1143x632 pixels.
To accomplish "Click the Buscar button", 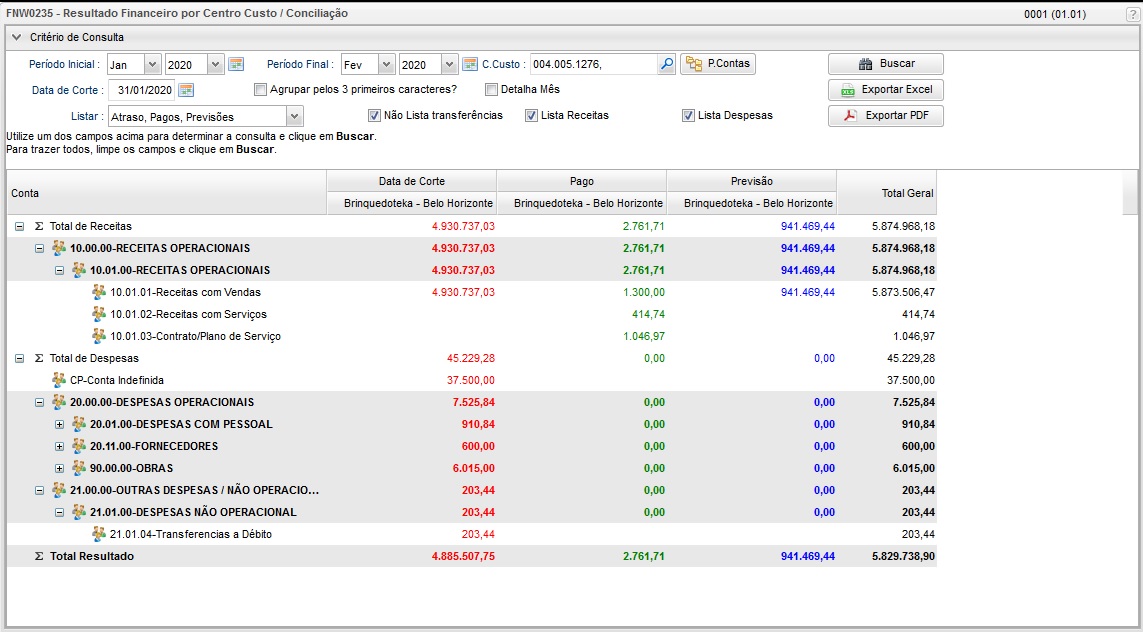I will tap(885, 64).
